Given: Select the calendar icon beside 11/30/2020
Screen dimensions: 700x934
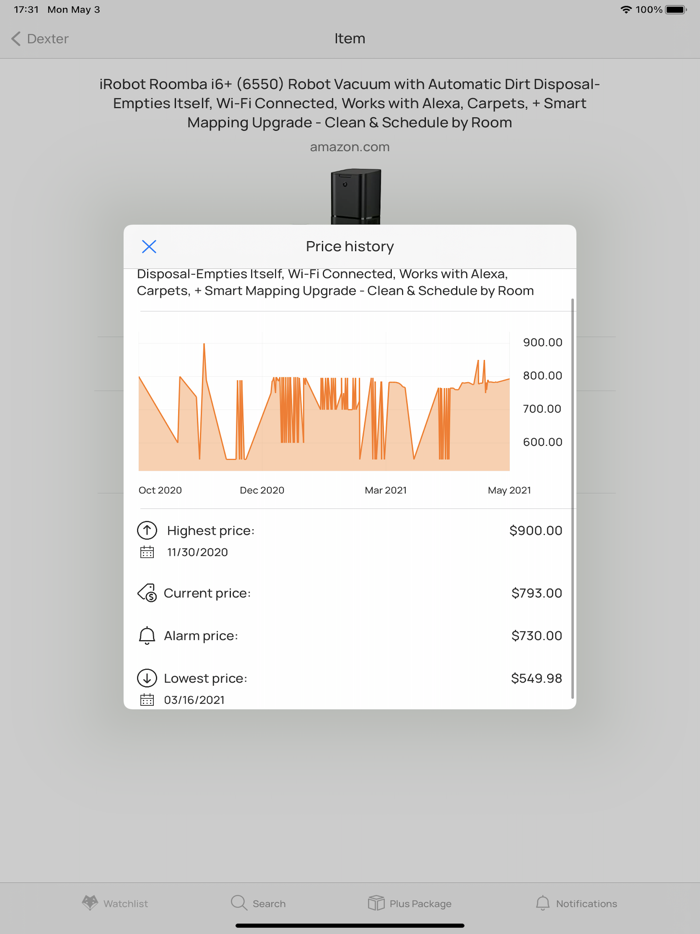Looking at the screenshot, I should pyautogui.click(x=148, y=551).
